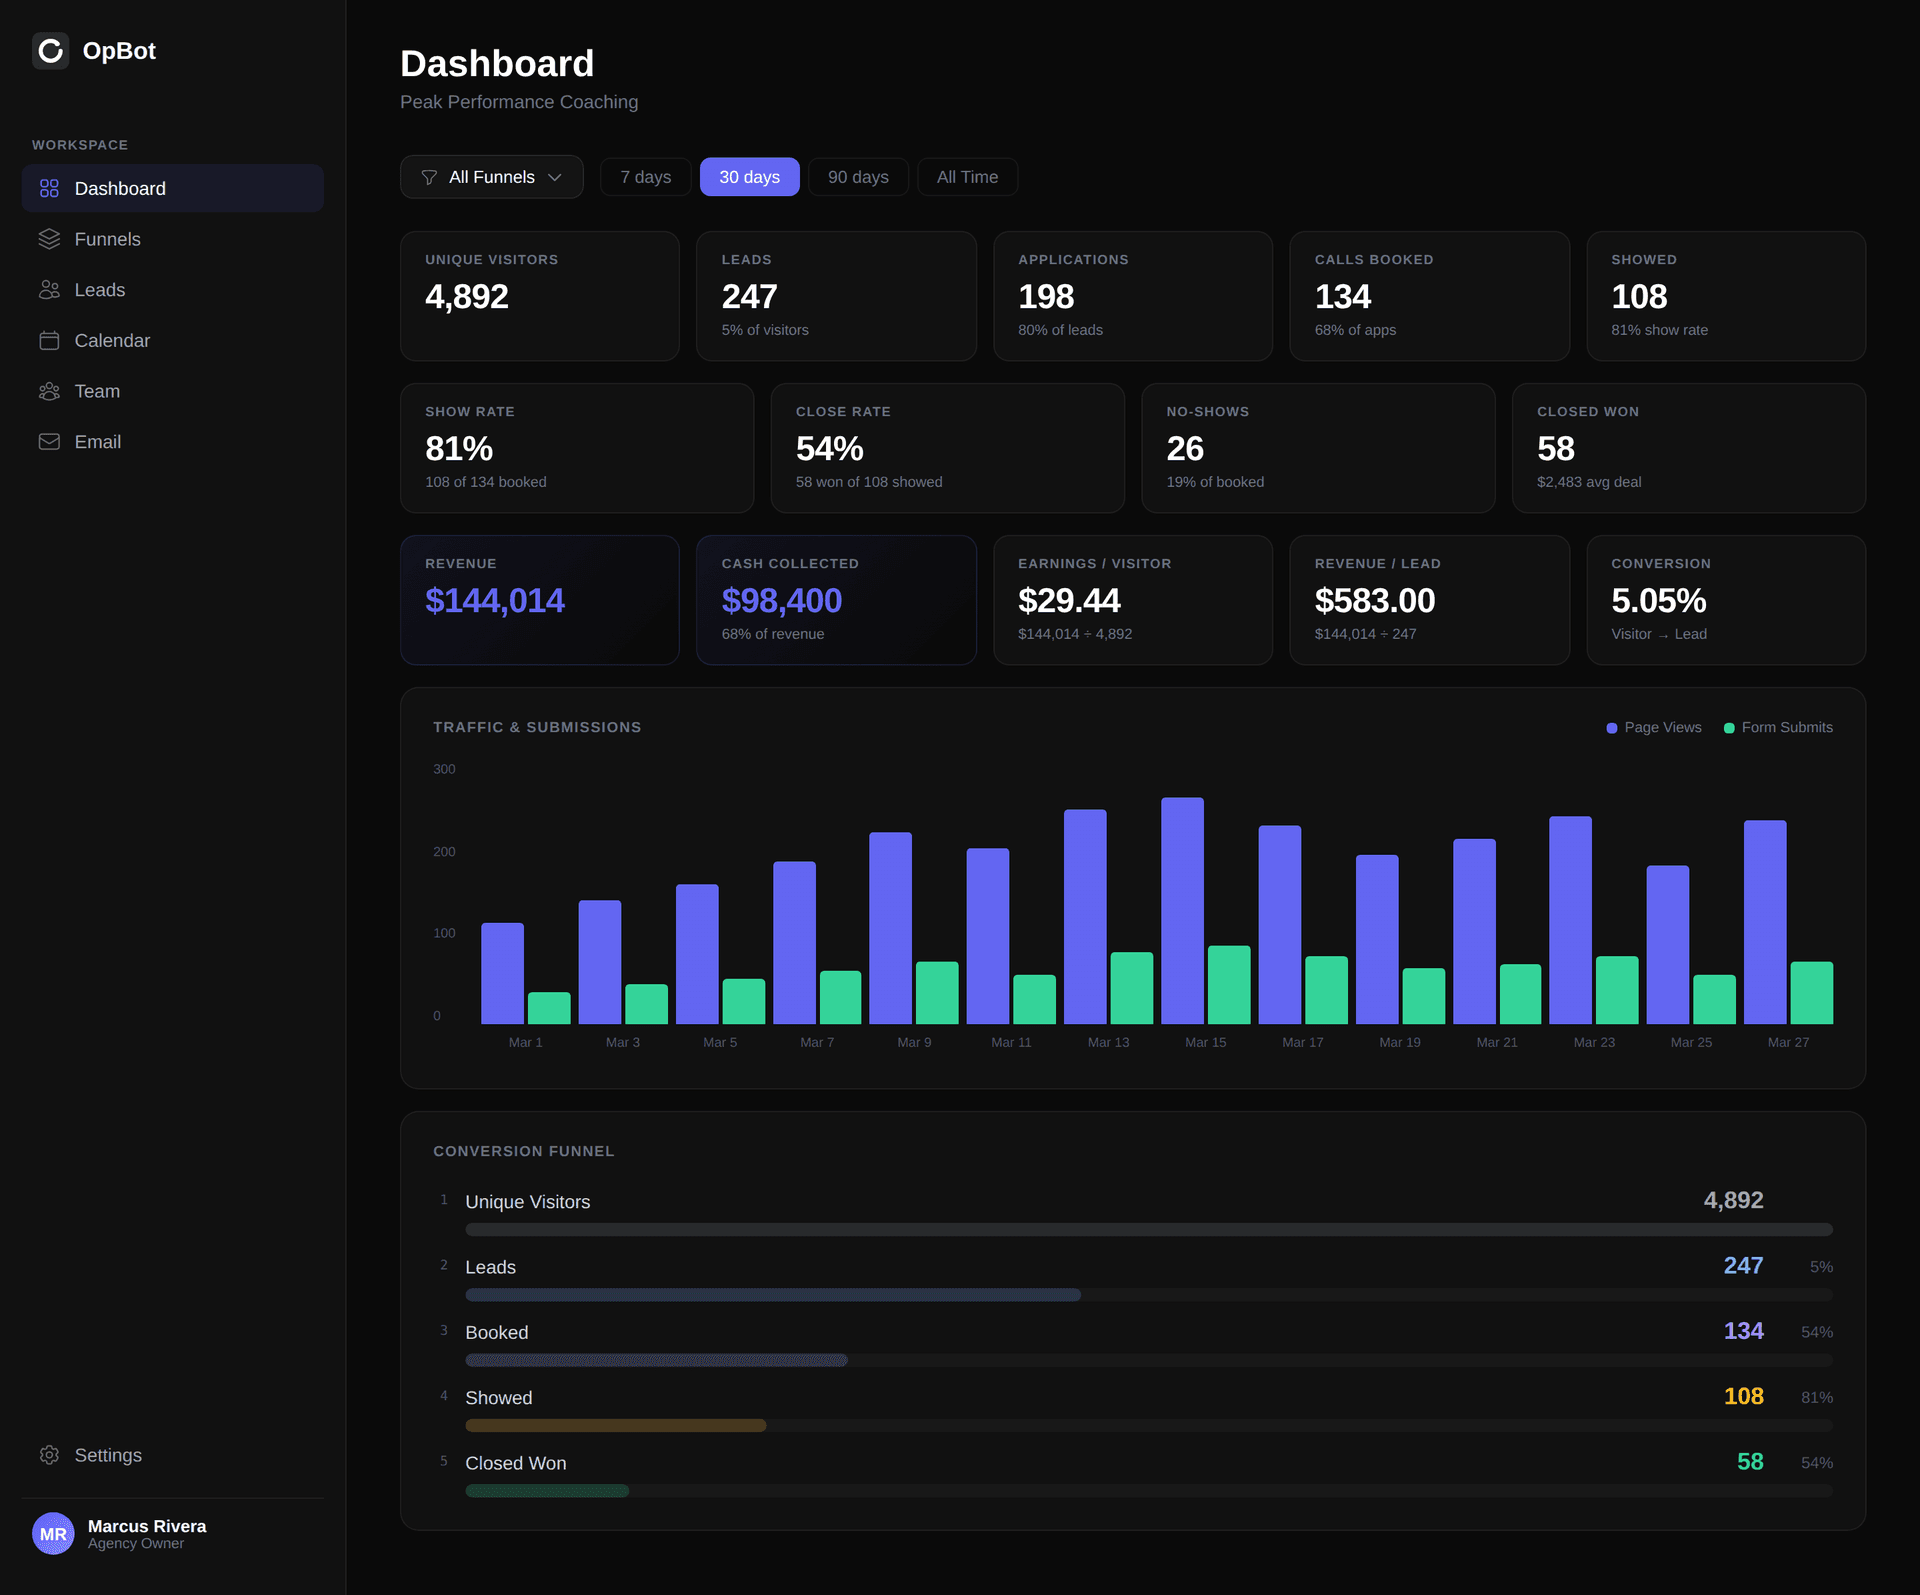
Task: Click the funnel filter icon beside All Funnels
Action: pos(429,176)
